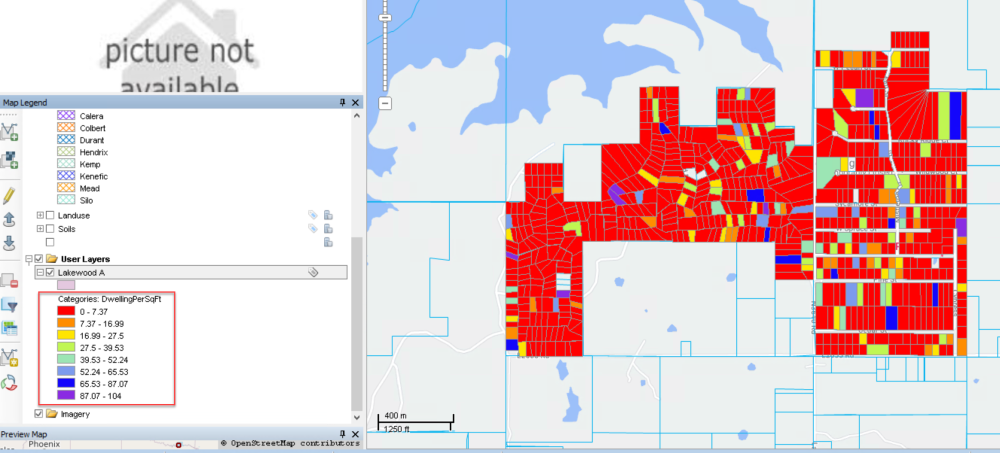
Task: Click the building icon in Landuse row
Action: (328, 215)
